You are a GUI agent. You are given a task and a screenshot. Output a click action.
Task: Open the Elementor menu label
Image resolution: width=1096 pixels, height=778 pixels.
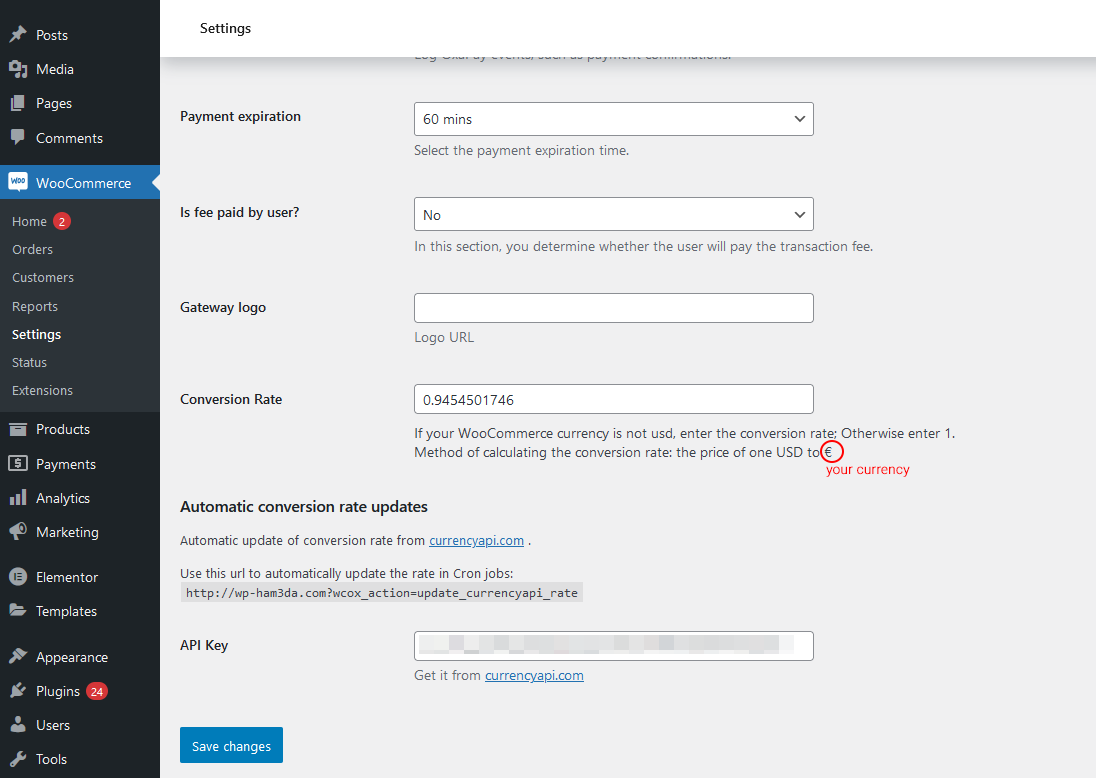(67, 577)
